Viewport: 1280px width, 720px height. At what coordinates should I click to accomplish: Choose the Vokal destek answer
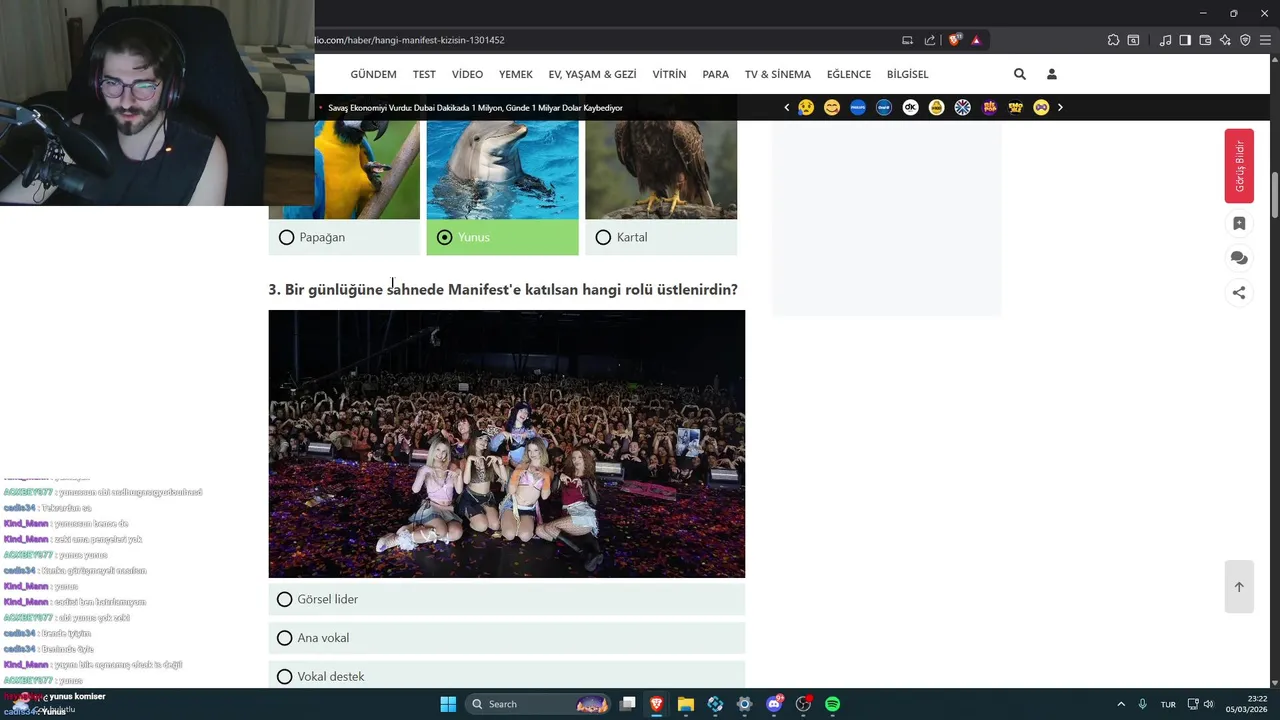(507, 676)
